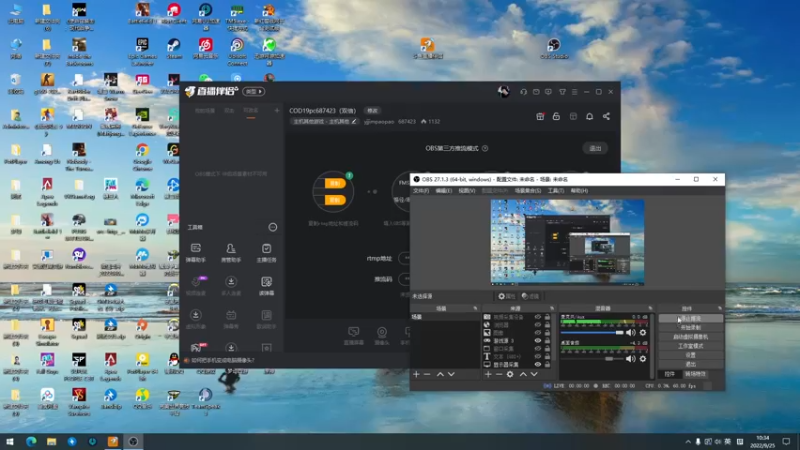Click the stop streaming button in OBS Controls

point(690,318)
